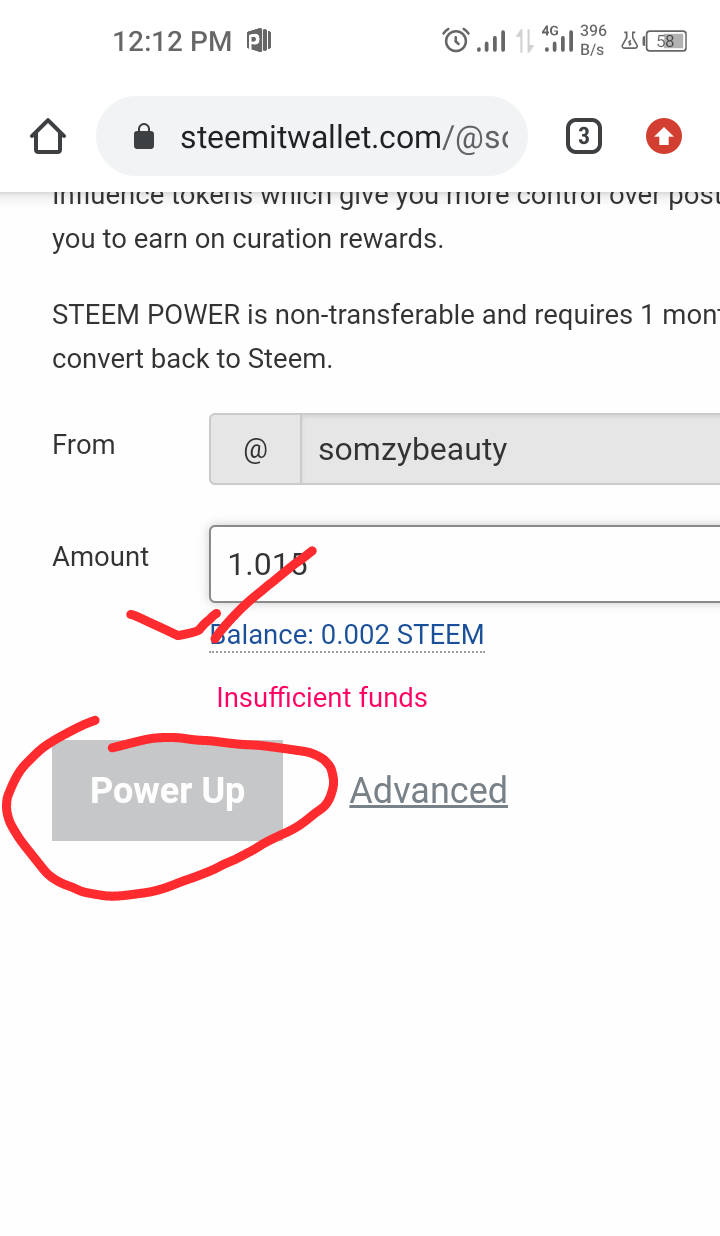Tap the browser home icon
Image resolution: width=720 pixels, height=1236 pixels.
(x=48, y=136)
